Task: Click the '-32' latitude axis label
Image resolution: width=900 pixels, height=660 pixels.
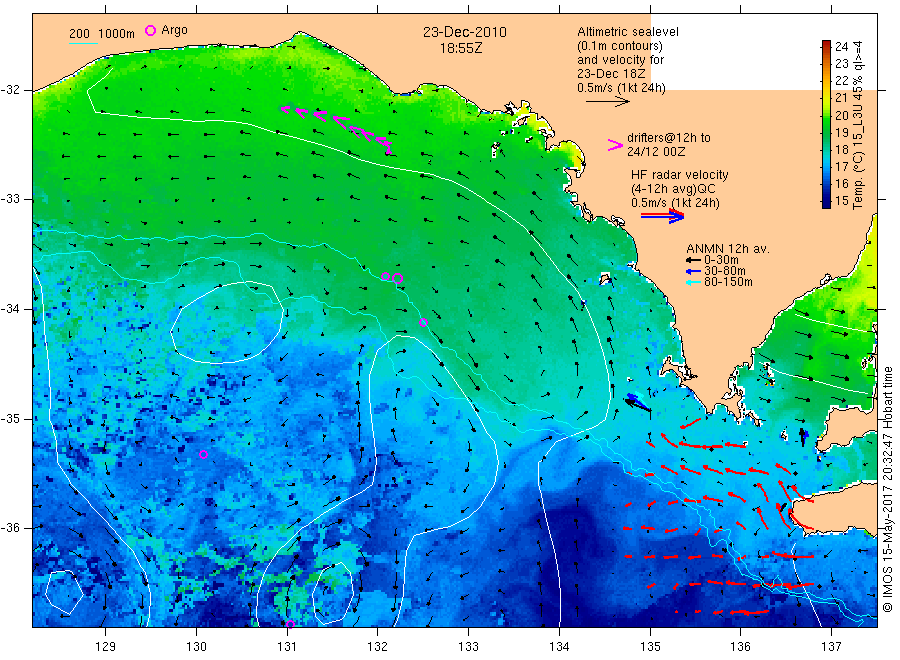Action: click(x=10, y=90)
